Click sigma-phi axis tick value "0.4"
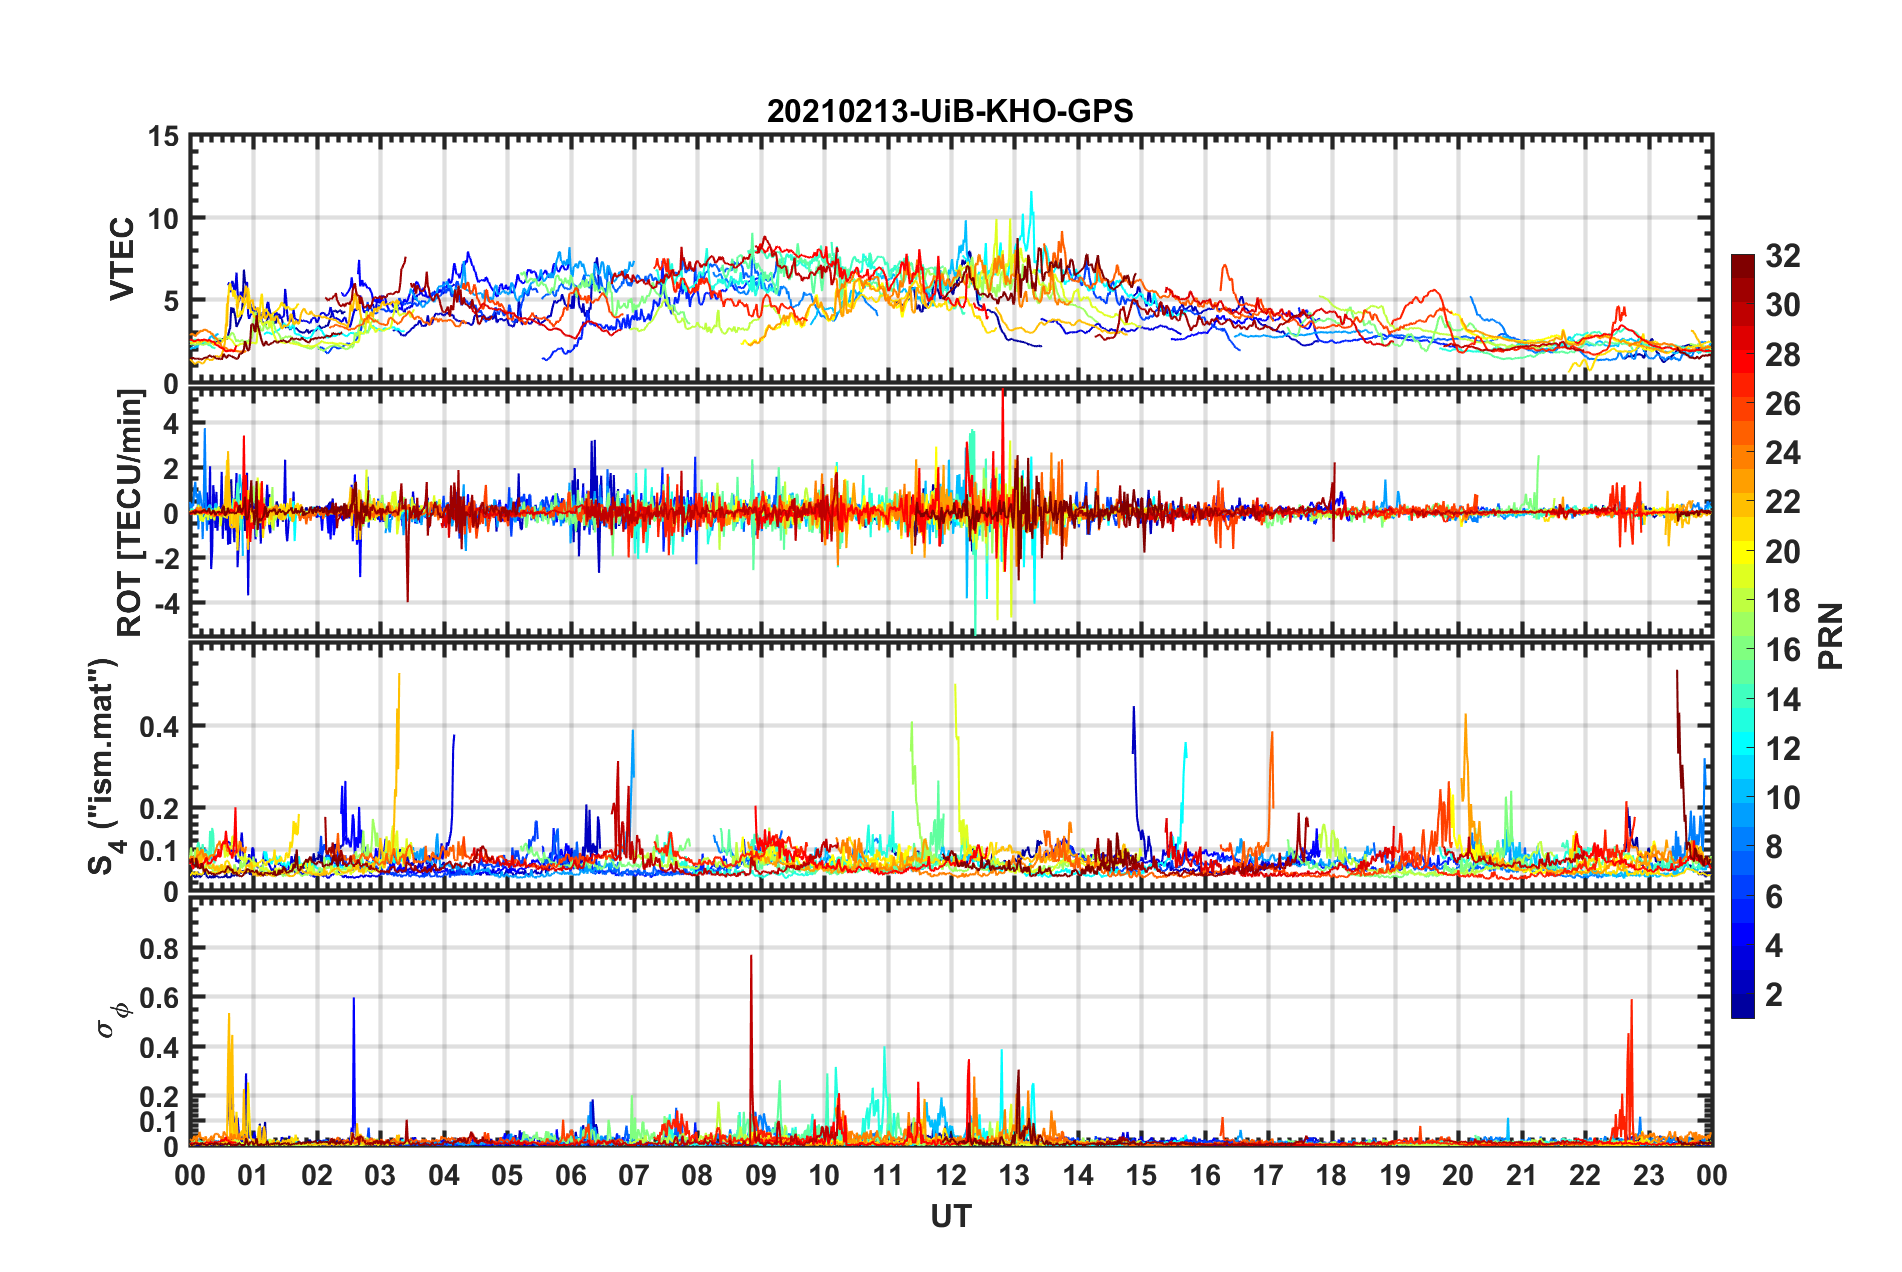The width and height of the screenshot is (1902, 1272). 158,1048
